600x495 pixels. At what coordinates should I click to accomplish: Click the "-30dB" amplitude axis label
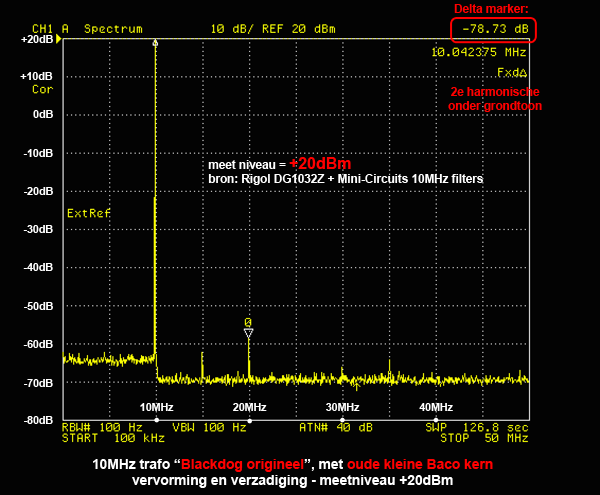38,229
